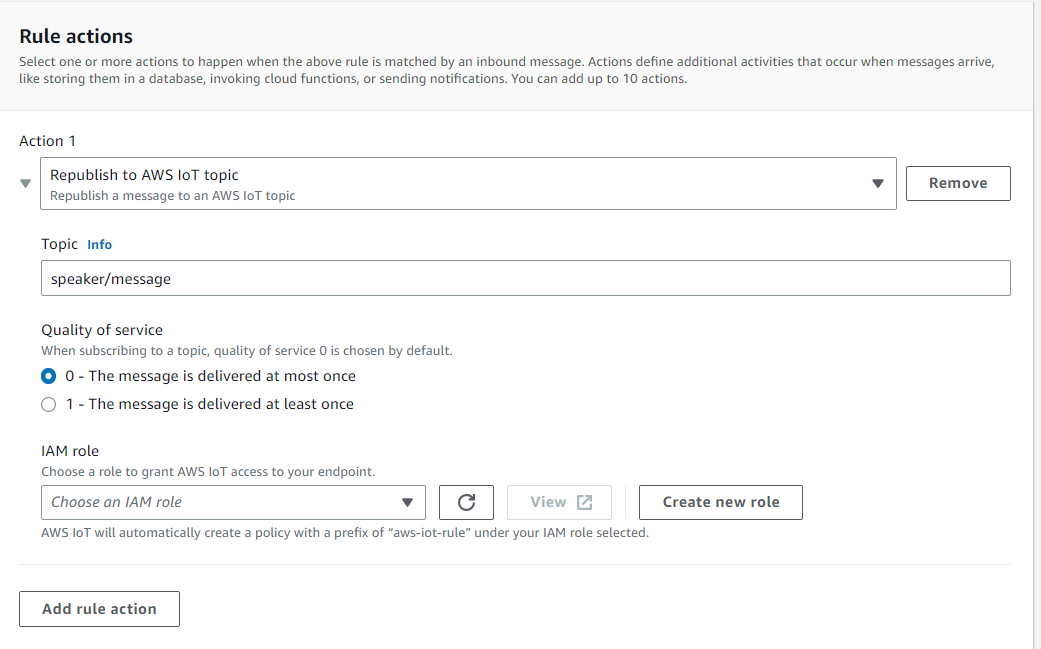Click the "Rule actions" section heading

pyautogui.click(x=76, y=36)
